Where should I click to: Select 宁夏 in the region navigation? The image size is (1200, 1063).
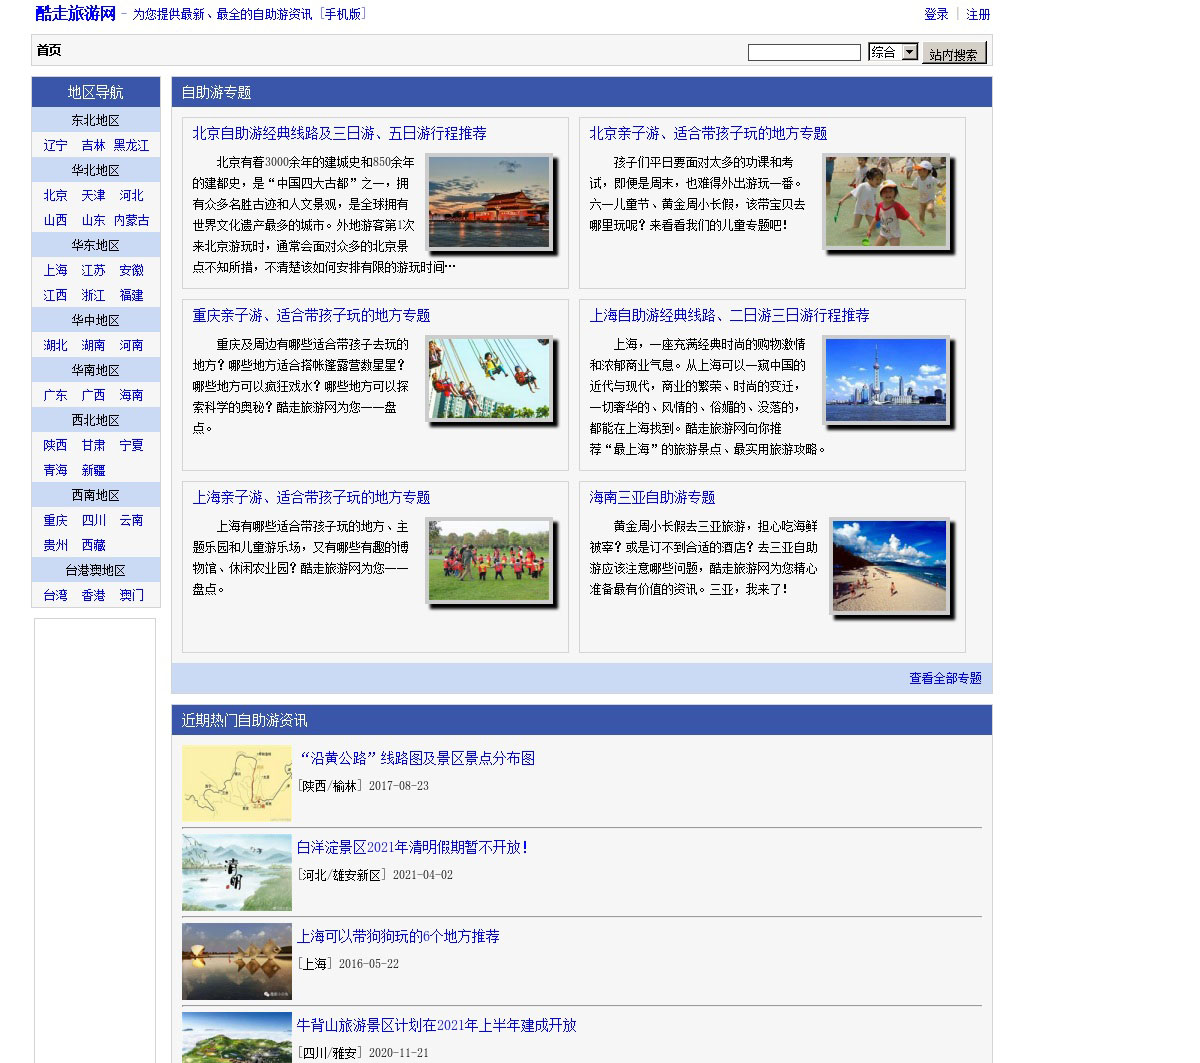click(x=131, y=445)
